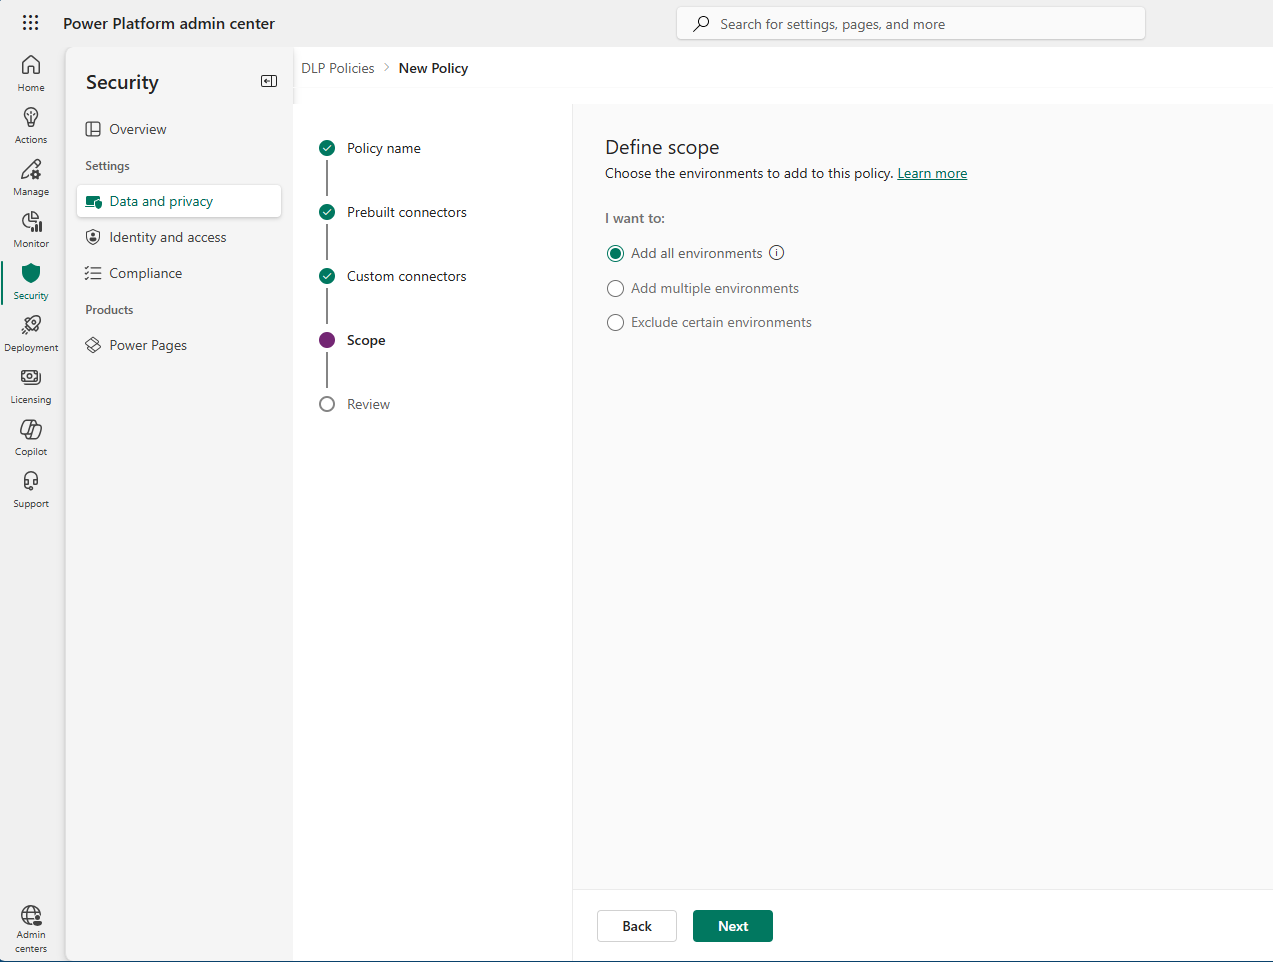Viewport: 1273px width, 962px height.
Task: Click the Support icon in left rail
Action: click(30, 487)
